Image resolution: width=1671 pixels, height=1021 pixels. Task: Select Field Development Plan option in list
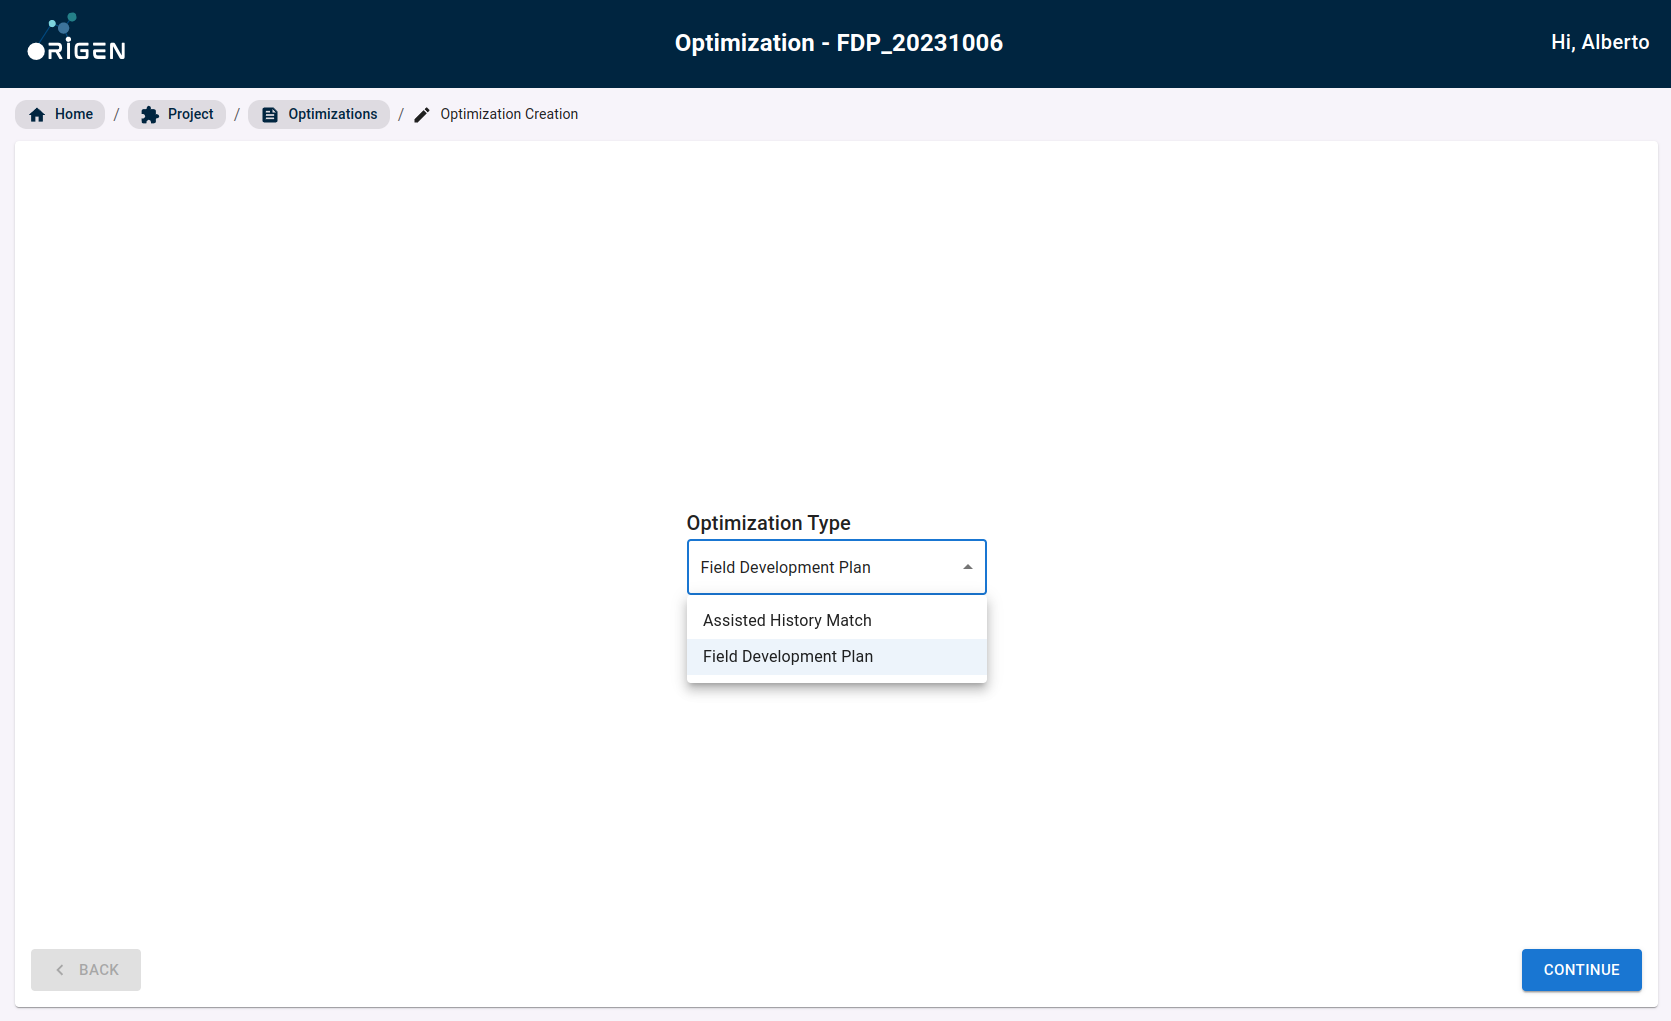tap(837, 656)
